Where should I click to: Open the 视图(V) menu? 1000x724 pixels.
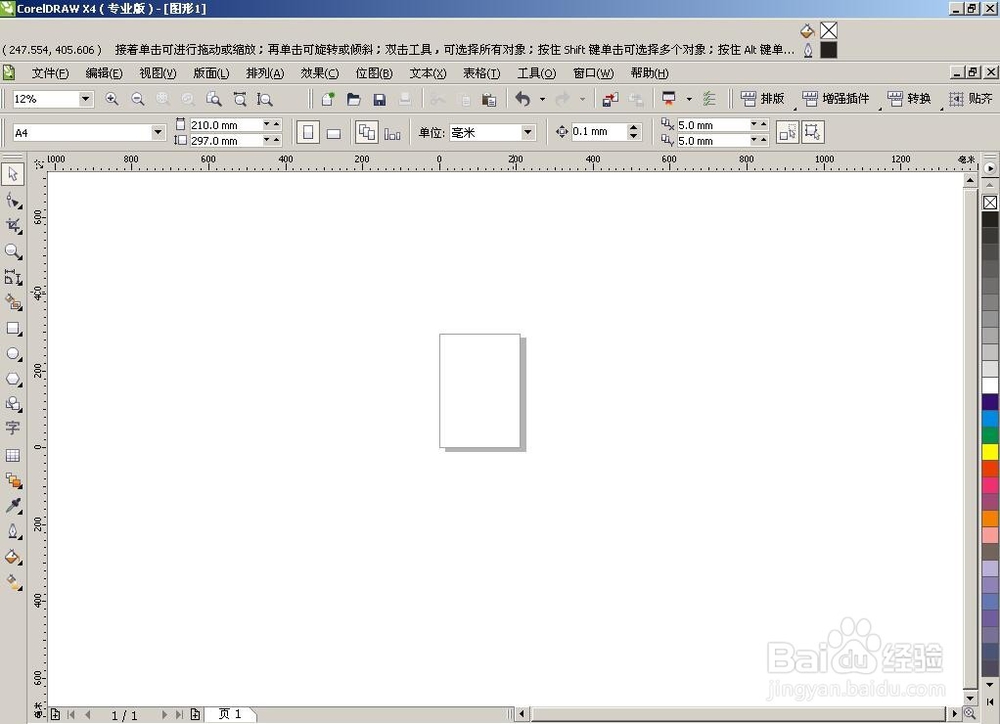tap(158, 73)
